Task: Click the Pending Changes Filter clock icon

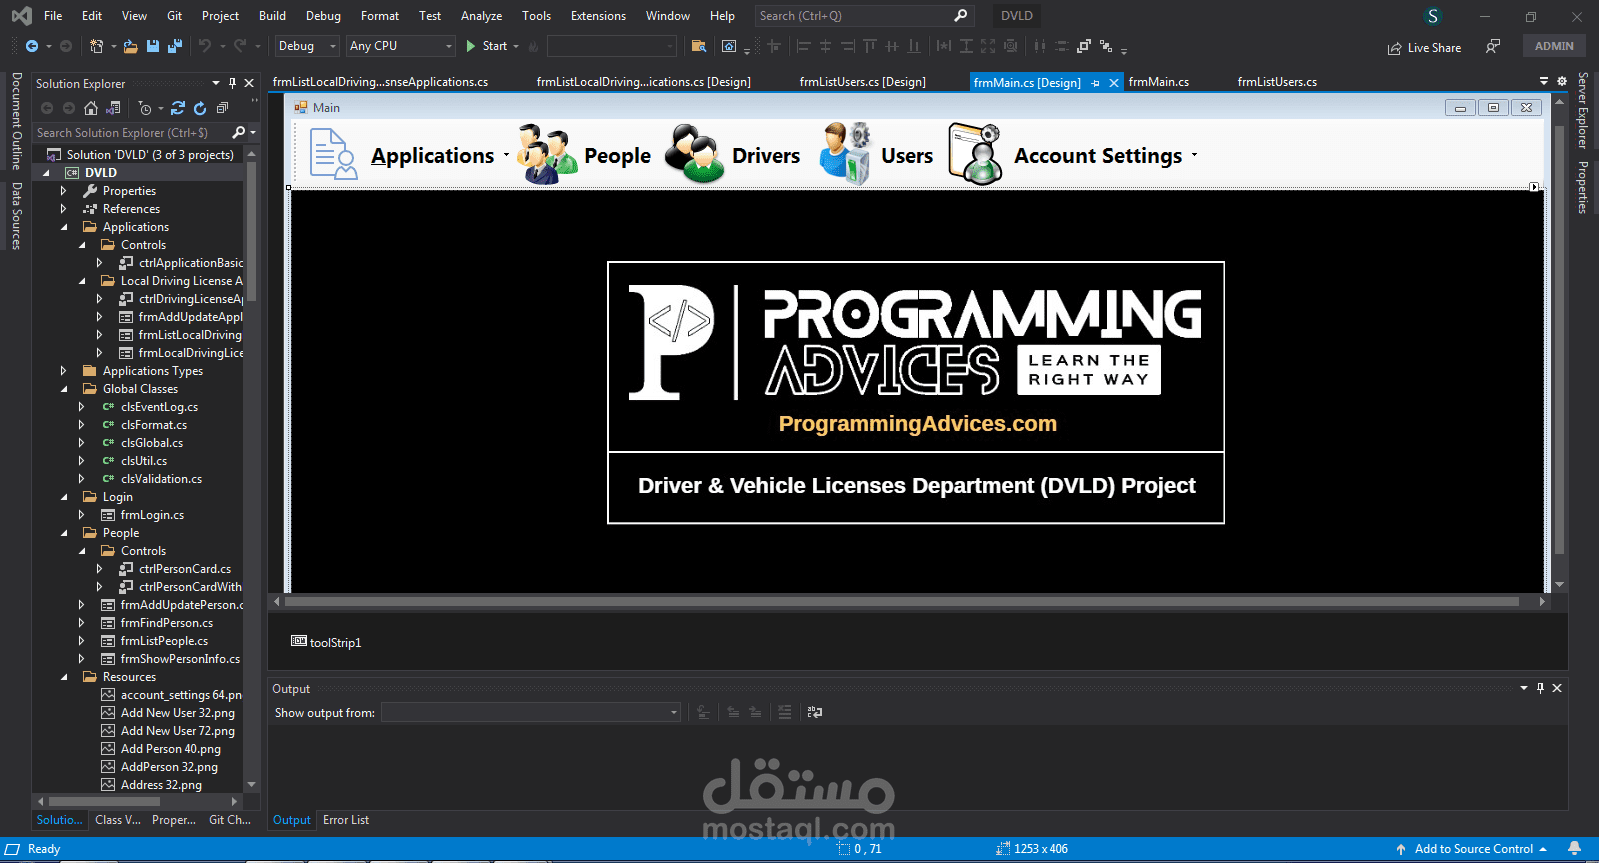Action: pos(145,108)
